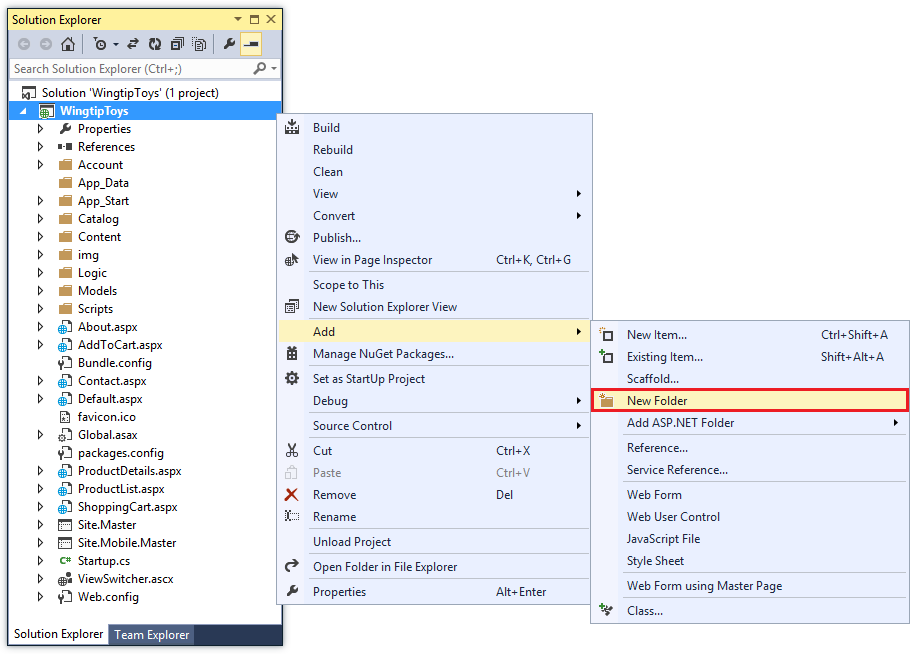917x657 pixels.
Task: Expand the Models folder in the tree
Action: (39, 290)
